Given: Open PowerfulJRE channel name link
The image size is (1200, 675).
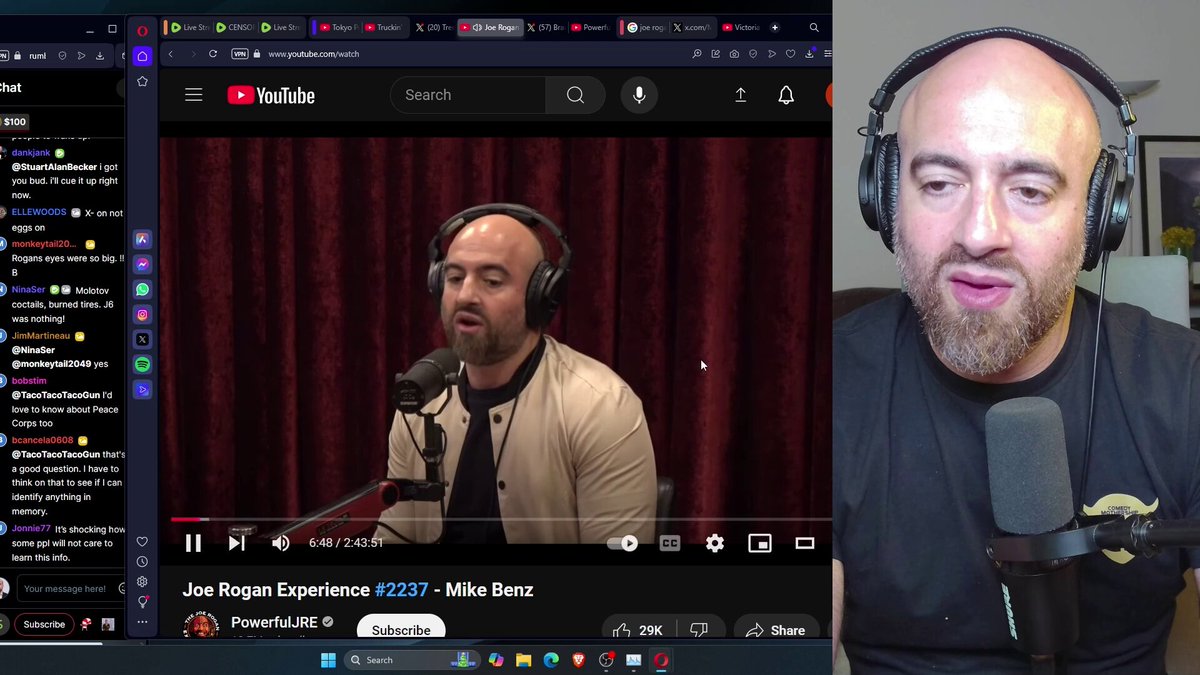Looking at the screenshot, I should (274, 622).
